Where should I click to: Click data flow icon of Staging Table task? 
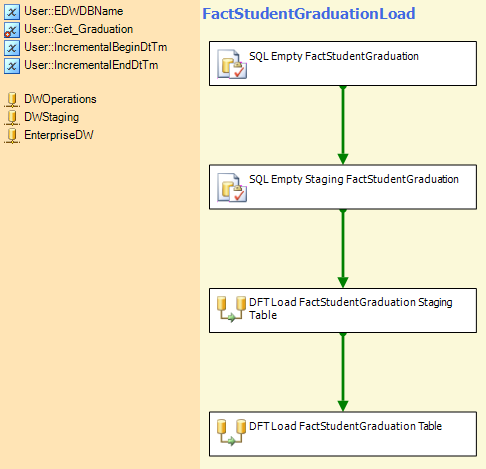point(231,309)
